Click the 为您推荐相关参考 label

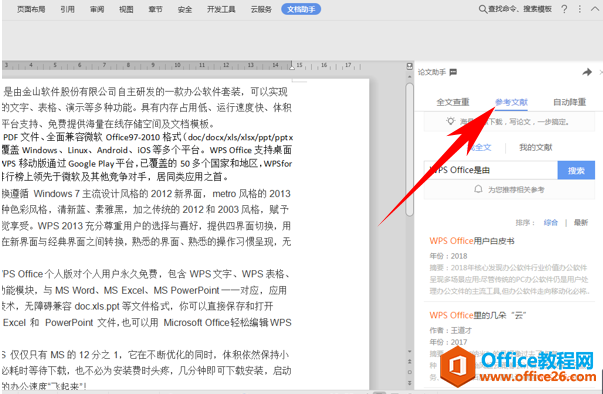click(516, 190)
